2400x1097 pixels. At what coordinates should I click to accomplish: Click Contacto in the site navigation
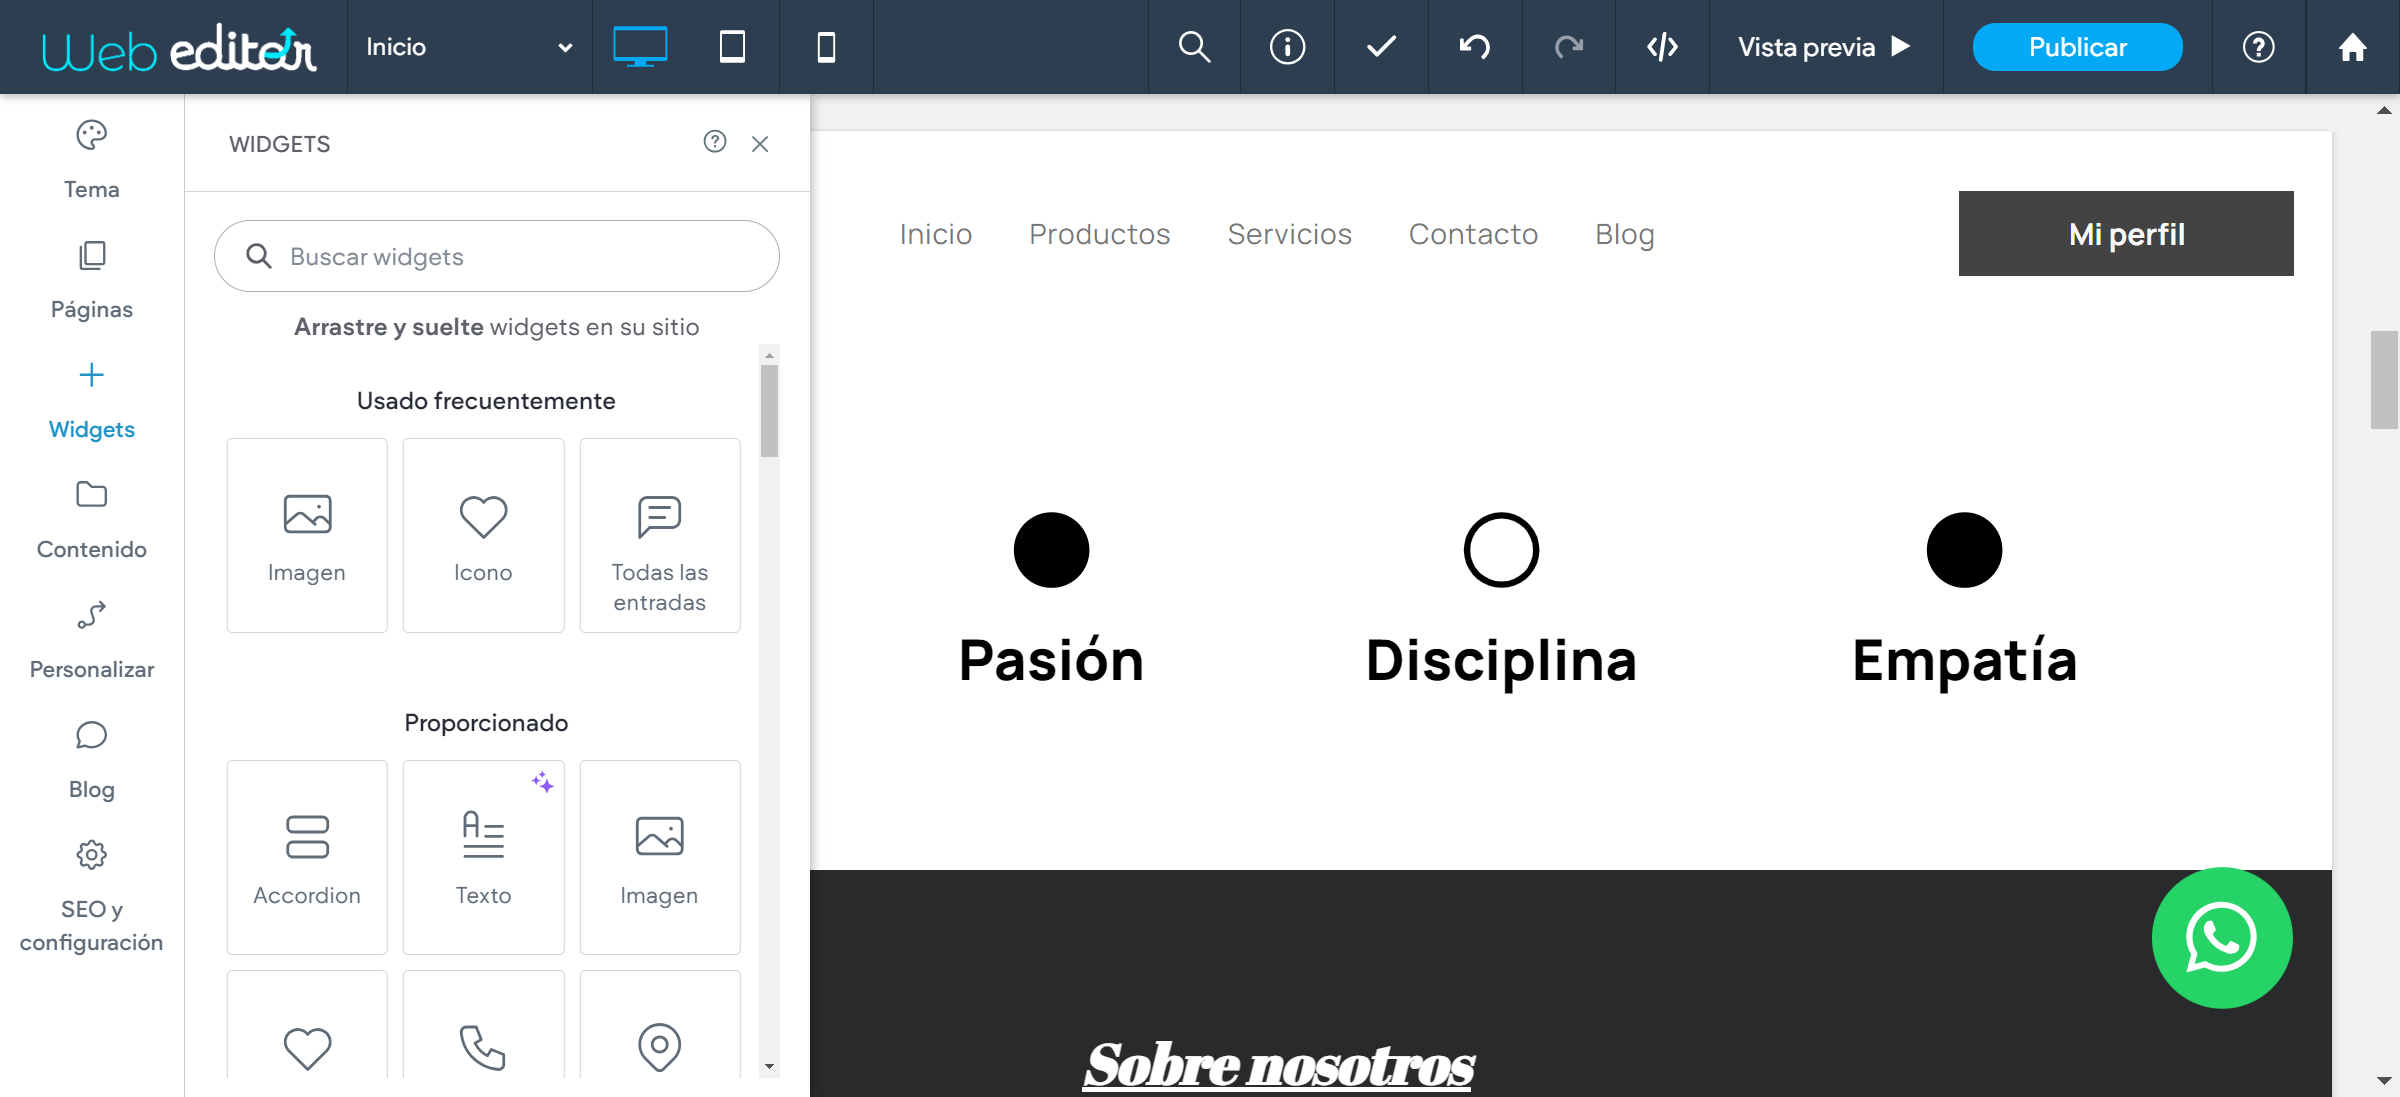pos(1474,234)
